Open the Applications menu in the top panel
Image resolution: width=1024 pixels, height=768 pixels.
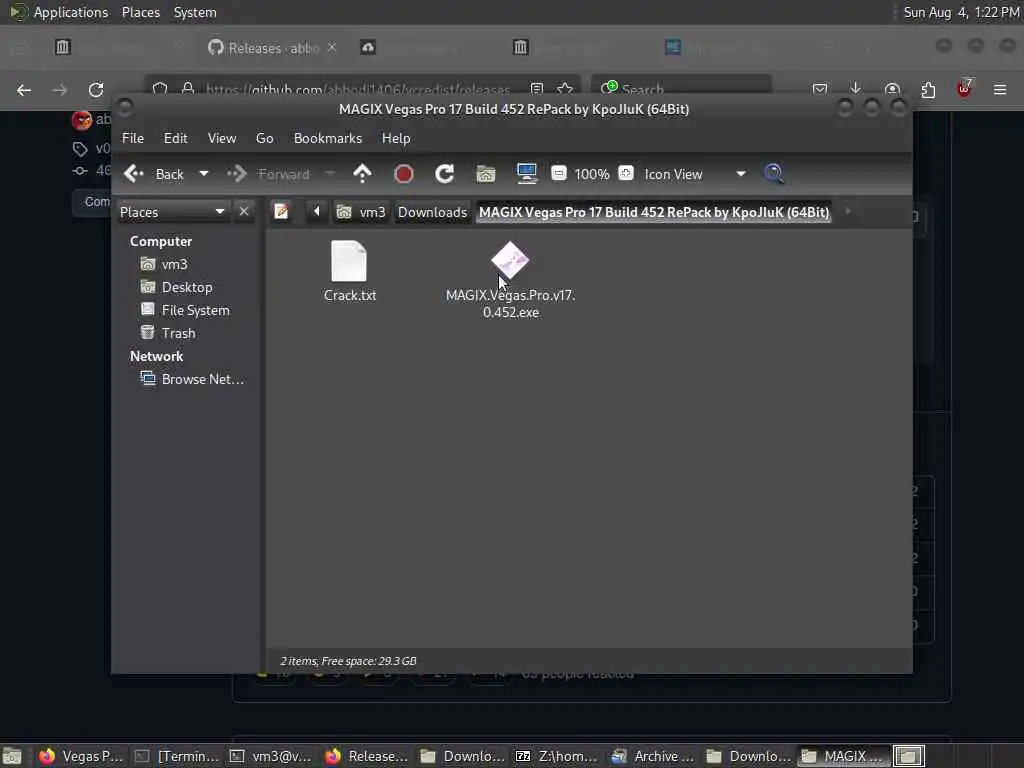click(59, 12)
